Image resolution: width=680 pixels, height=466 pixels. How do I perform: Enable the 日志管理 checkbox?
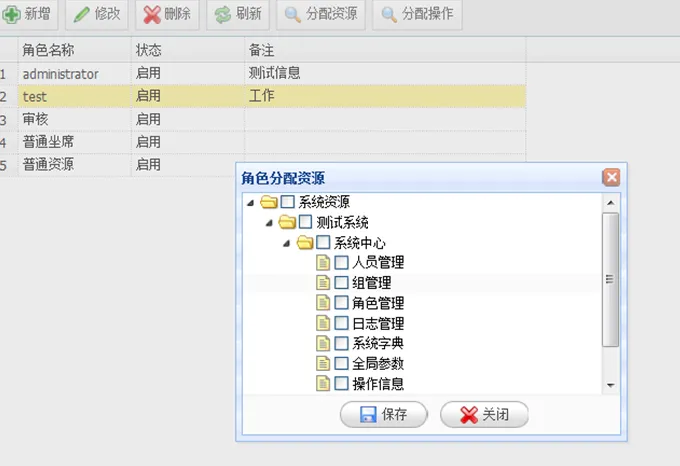click(341, 323)
